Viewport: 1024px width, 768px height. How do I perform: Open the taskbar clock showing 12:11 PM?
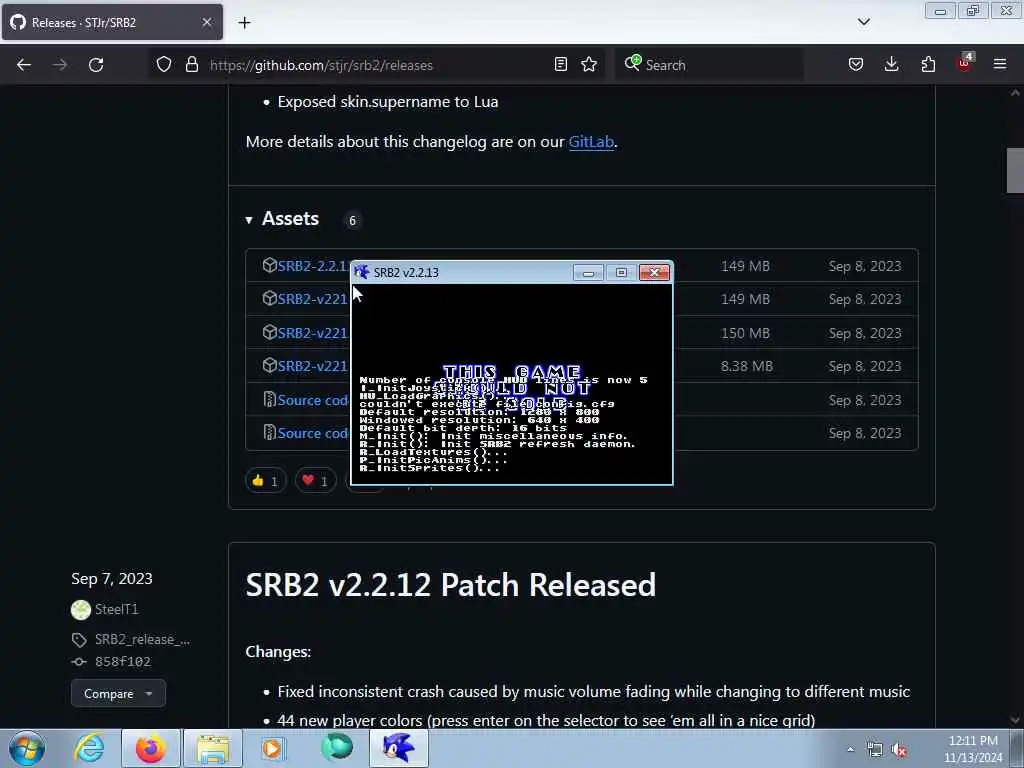click(x=973, y=748)
